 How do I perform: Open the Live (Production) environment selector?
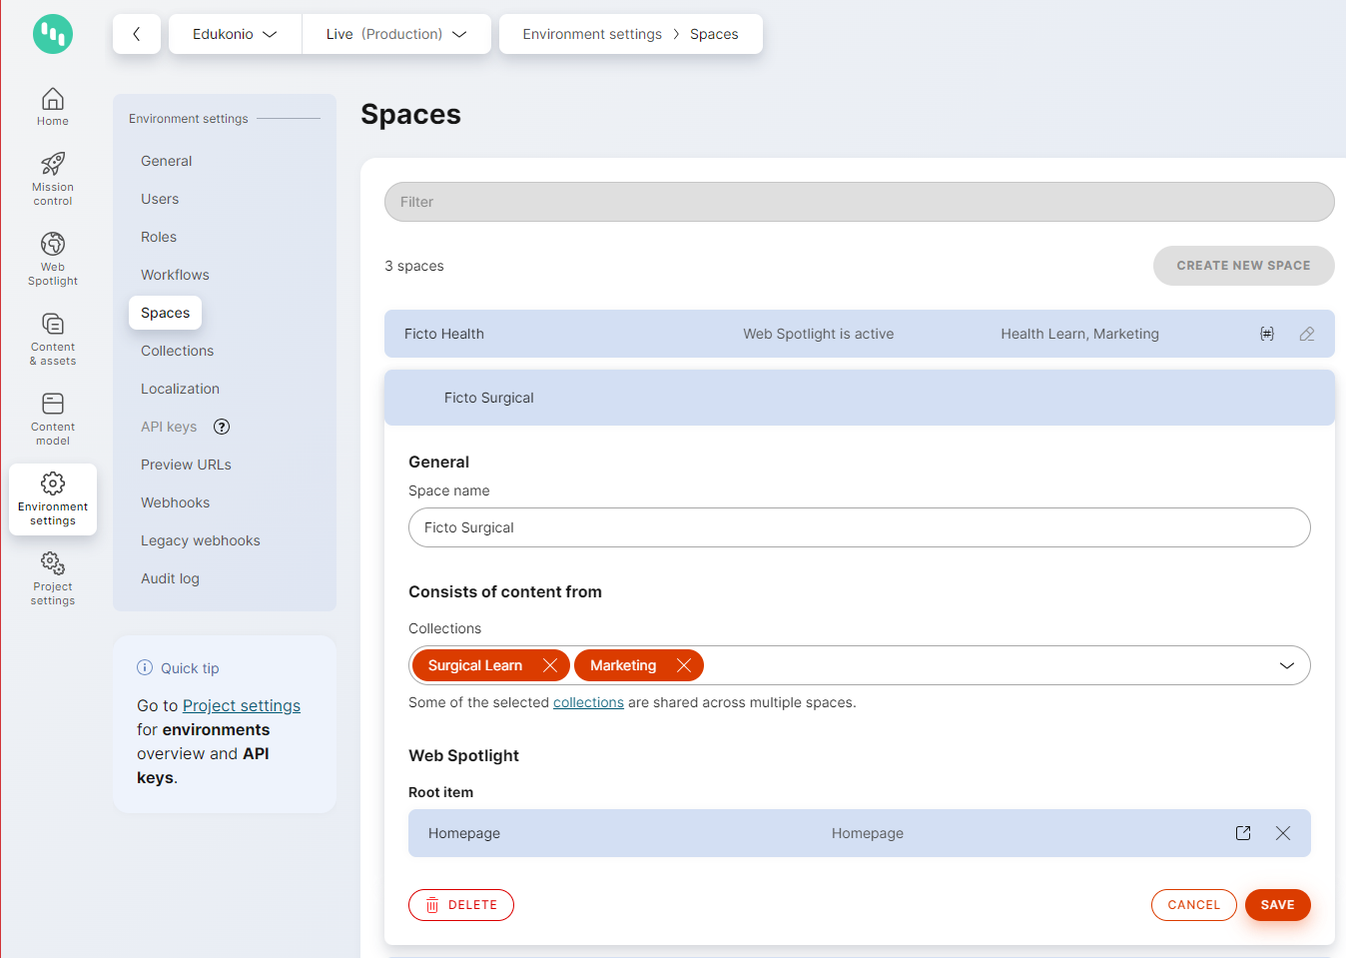pos(396,33)
